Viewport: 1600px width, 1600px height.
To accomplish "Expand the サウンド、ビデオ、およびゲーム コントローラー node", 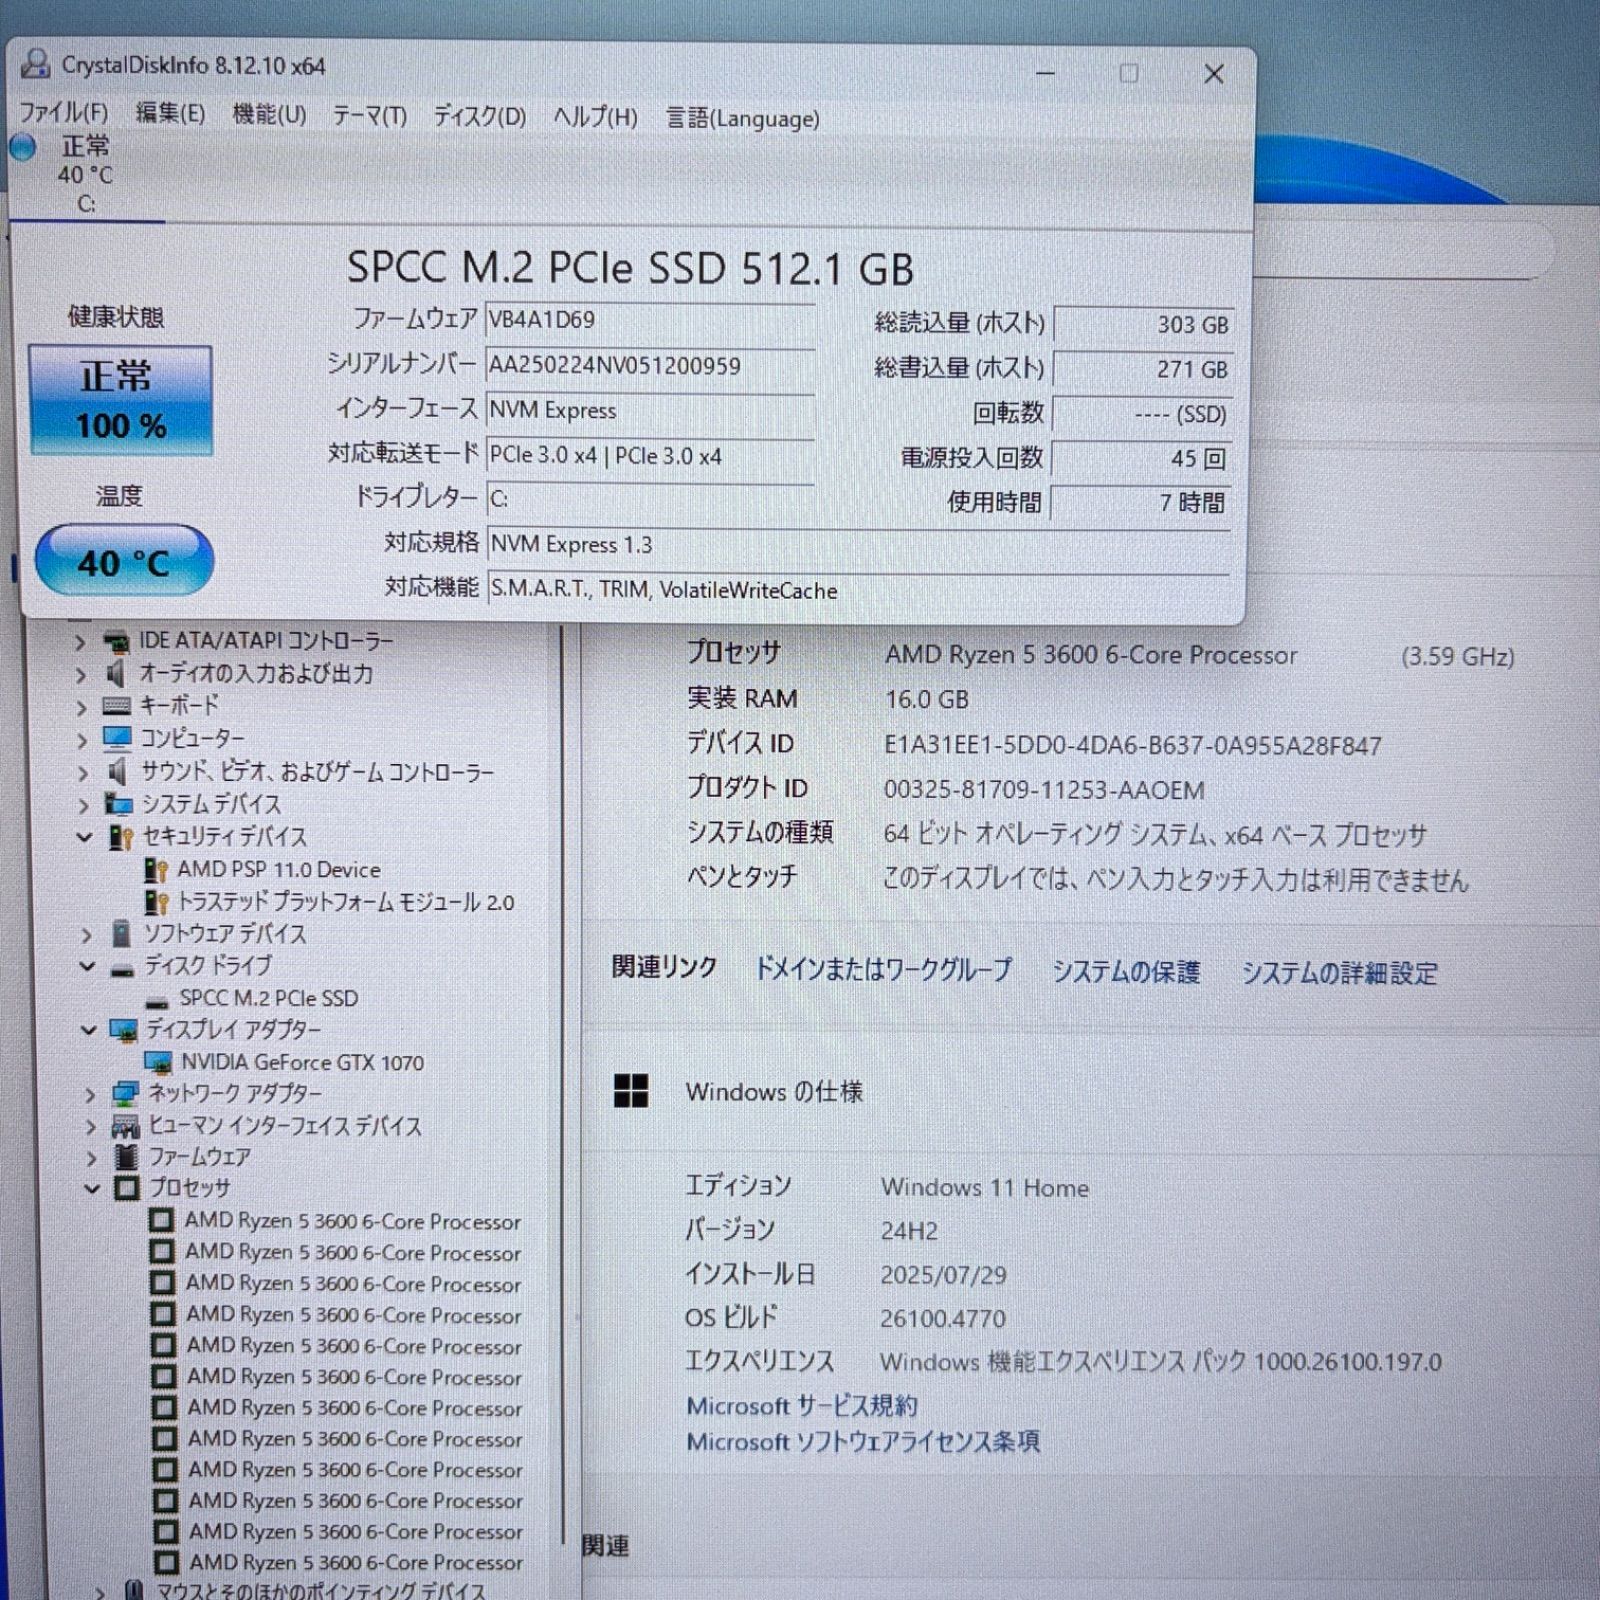I will [83, 773].
